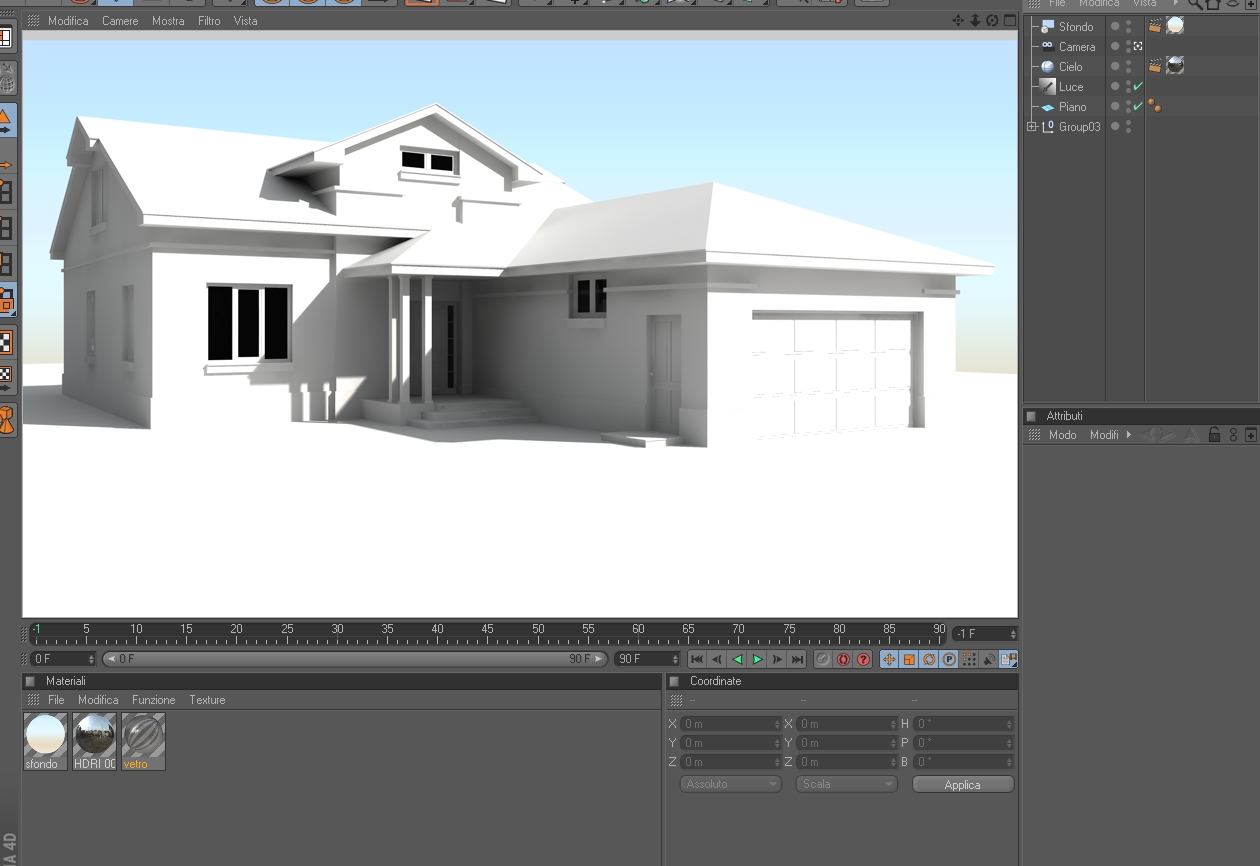This screenshot has width=1260, height=866.
Task: Click the red question mark keyframe selection icon
Action: coord(863,659)
